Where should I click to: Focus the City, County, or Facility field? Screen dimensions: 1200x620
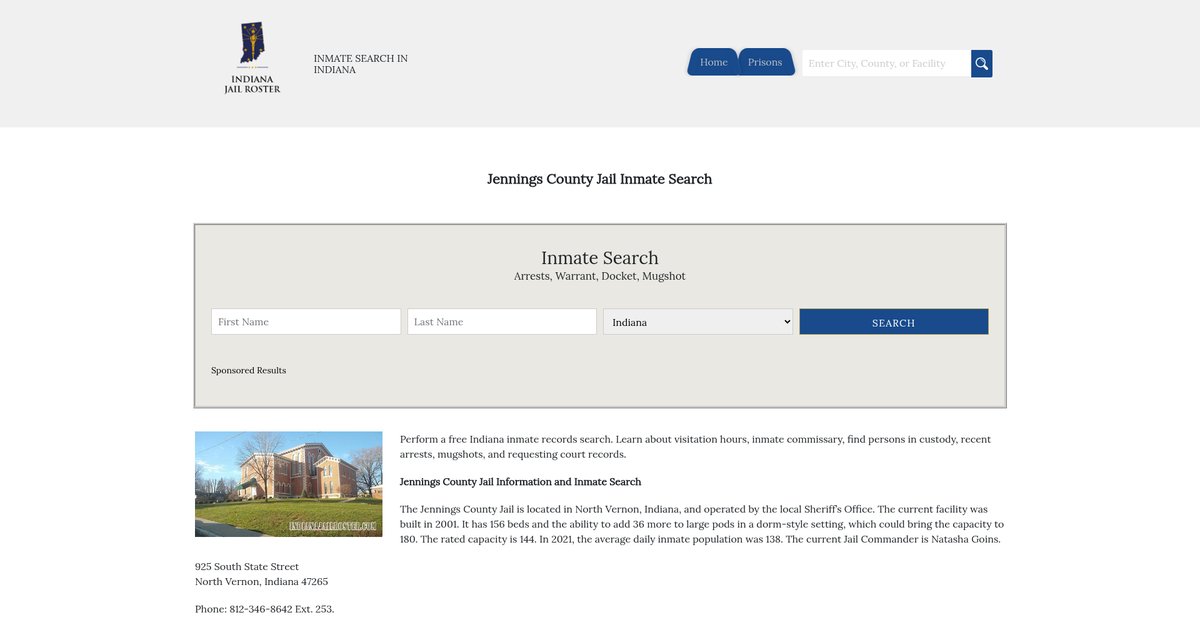point(885,64)
